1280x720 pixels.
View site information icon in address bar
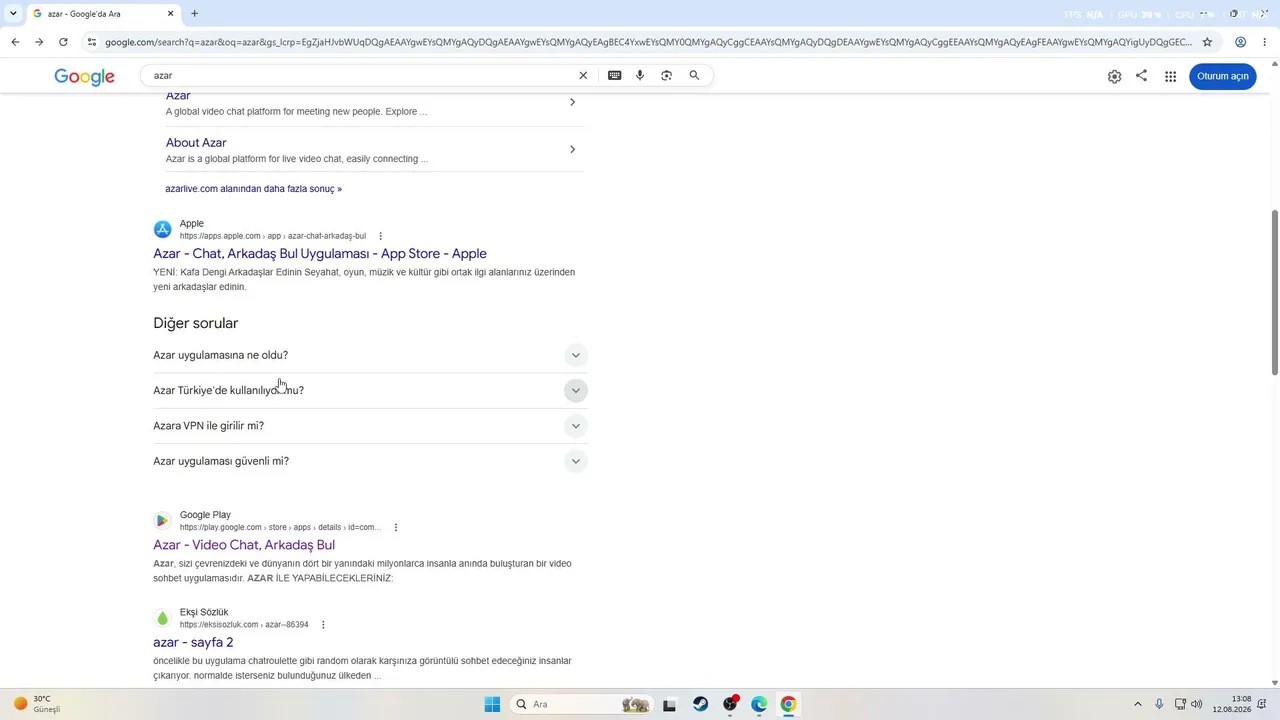[92, 42]
